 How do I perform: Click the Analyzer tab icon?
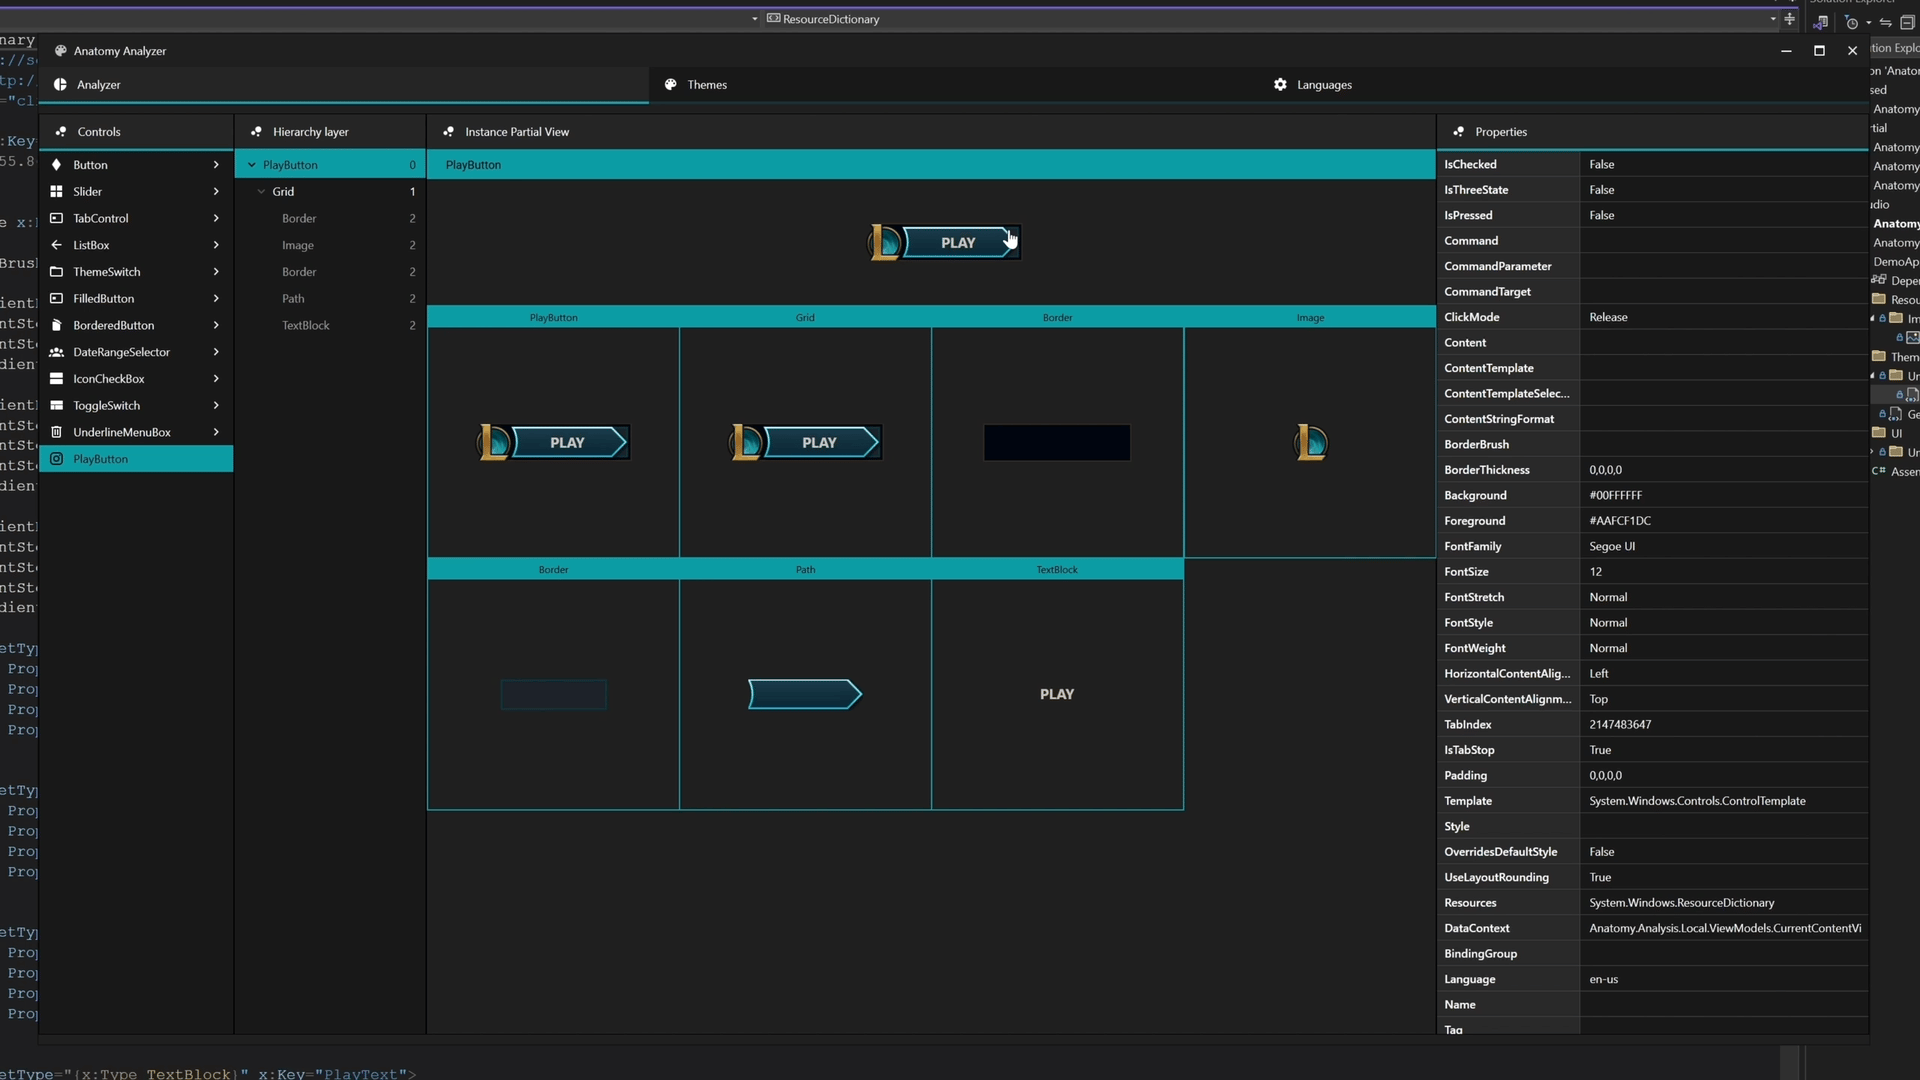[x=60, y=85]
